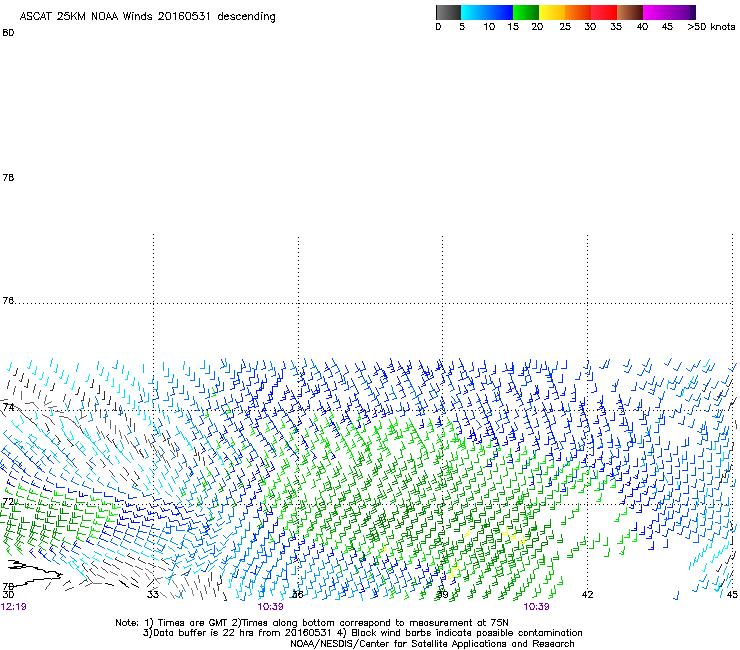Click the 70 latitude axis label

(x=8, y=586)
